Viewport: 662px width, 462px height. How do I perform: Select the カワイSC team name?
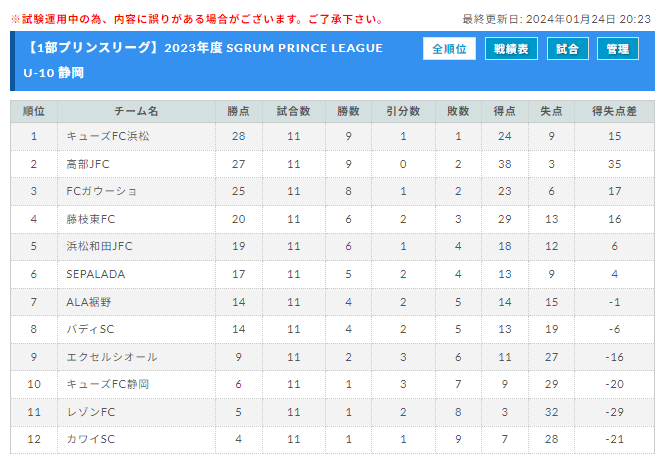pos(91,439)
